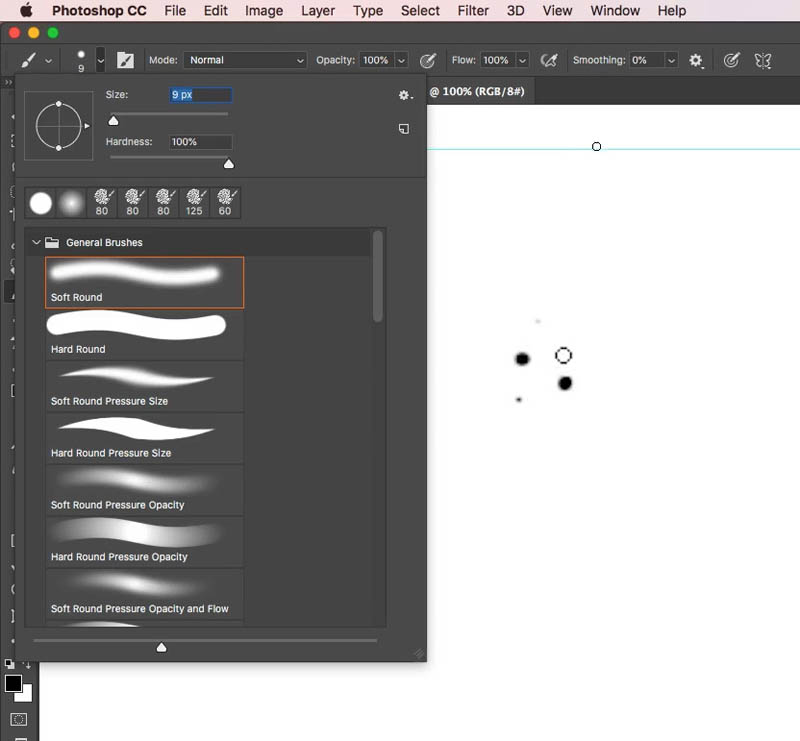Open the Mode Normal dropdown
The width and height of the screenshot is (800, 741).
tap(245, 60)
